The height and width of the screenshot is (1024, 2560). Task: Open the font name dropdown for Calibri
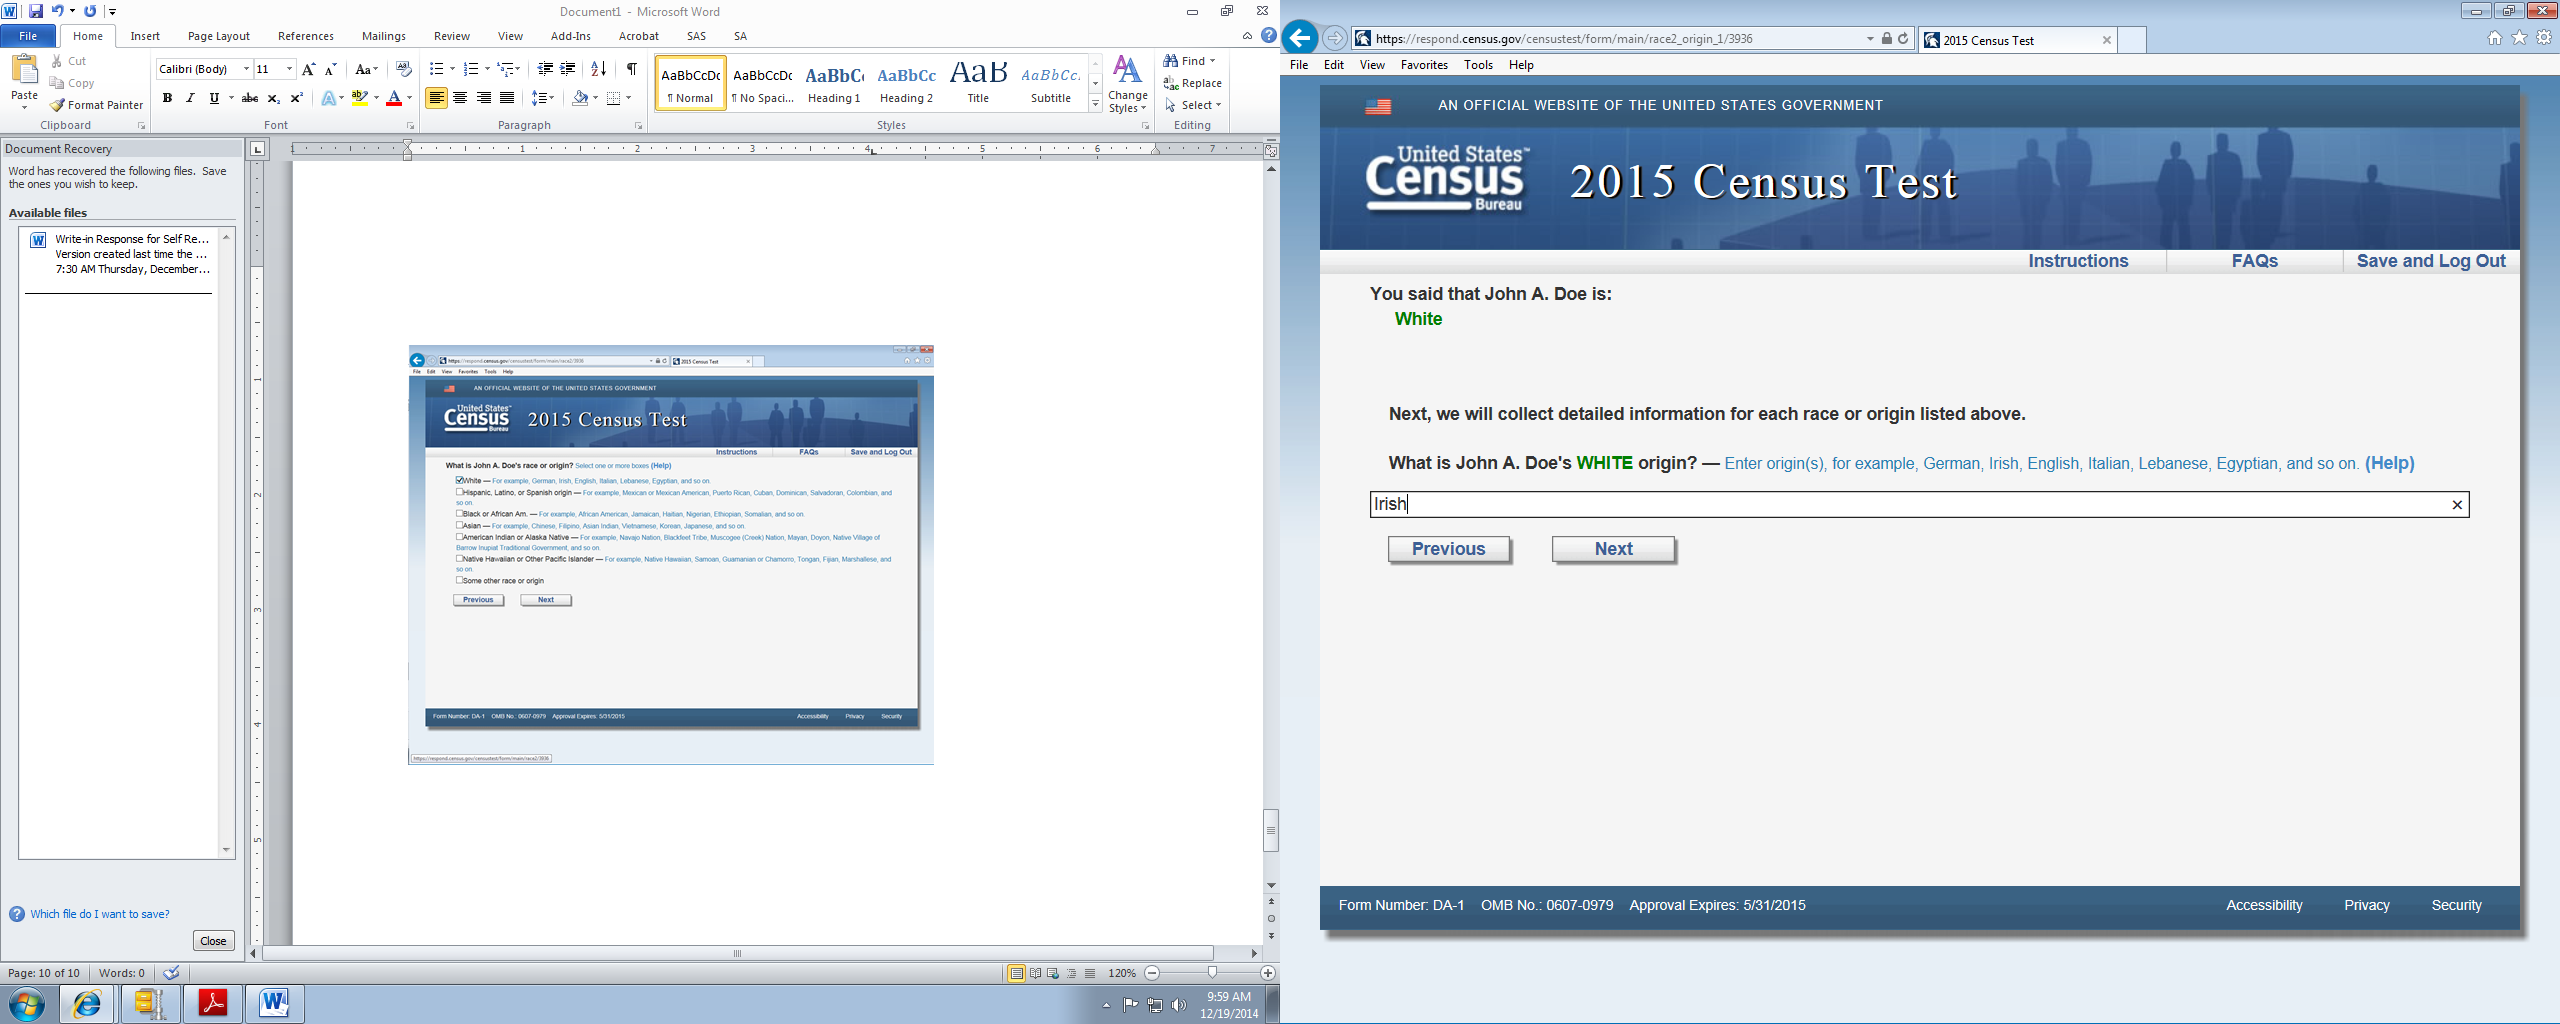coord(246,69)
